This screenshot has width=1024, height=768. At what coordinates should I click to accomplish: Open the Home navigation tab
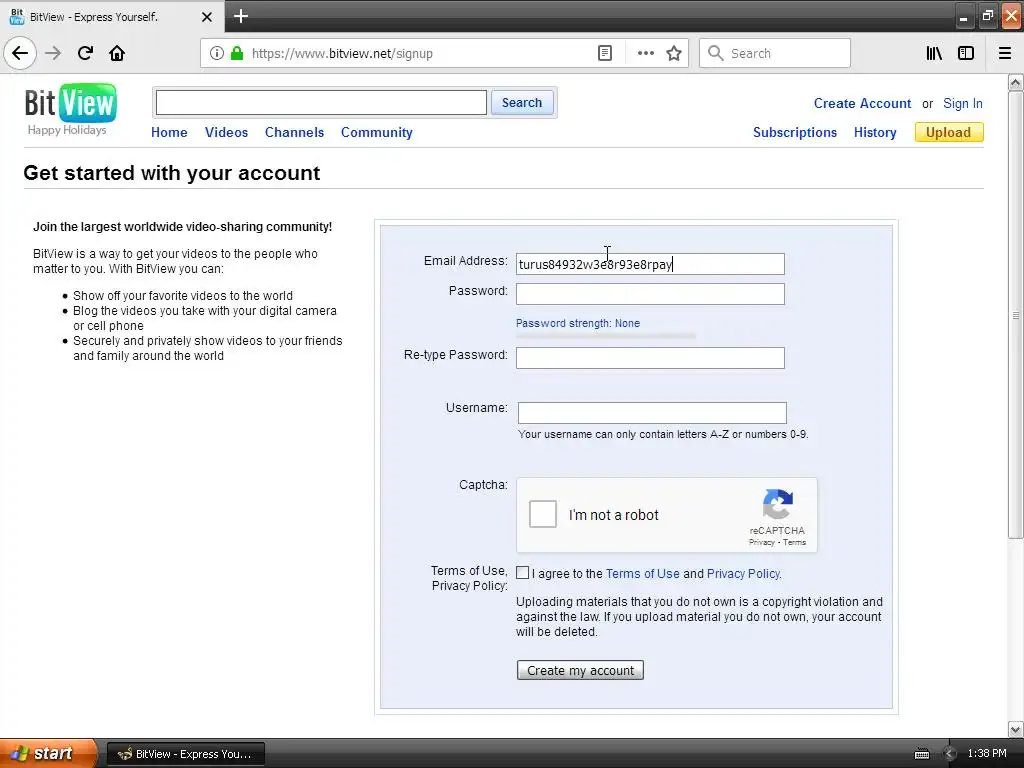[x=169, y=132]
